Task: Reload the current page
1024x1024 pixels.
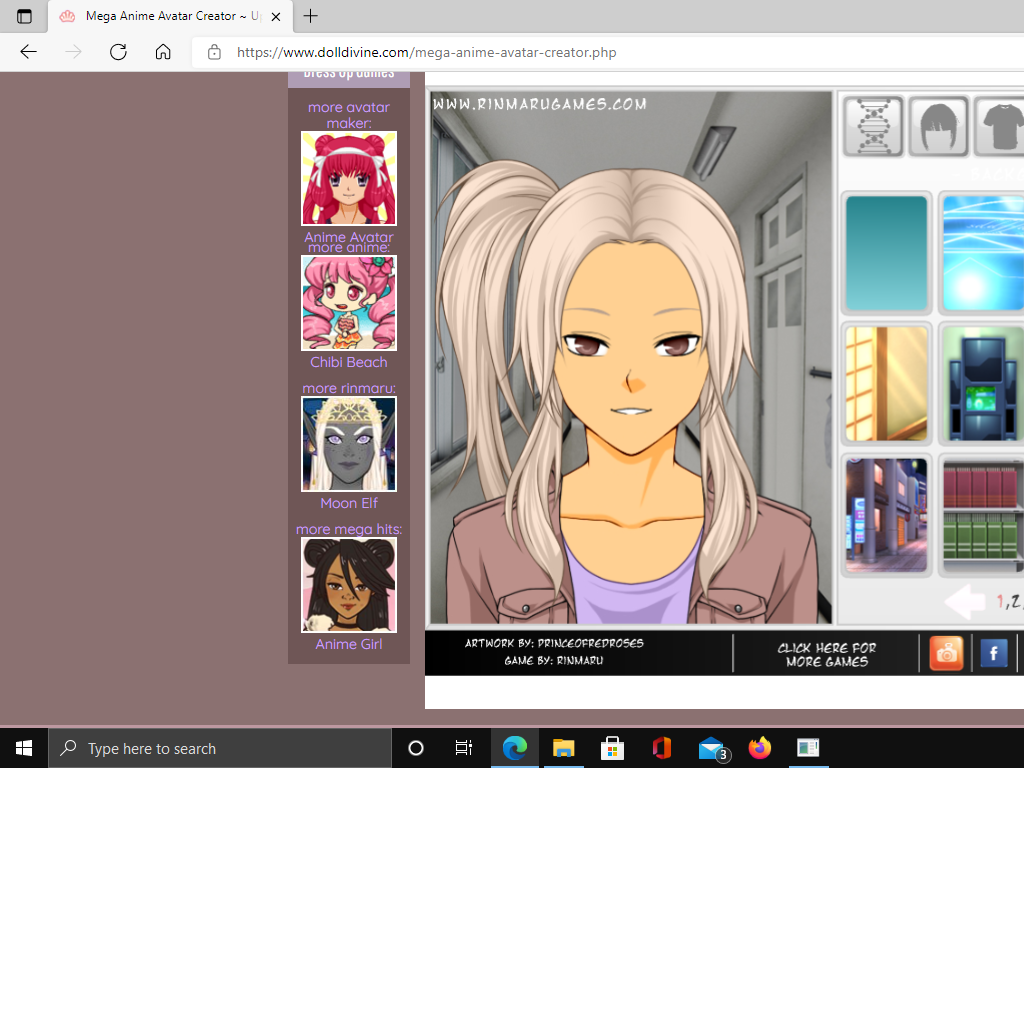Action: tap(118, 52)
